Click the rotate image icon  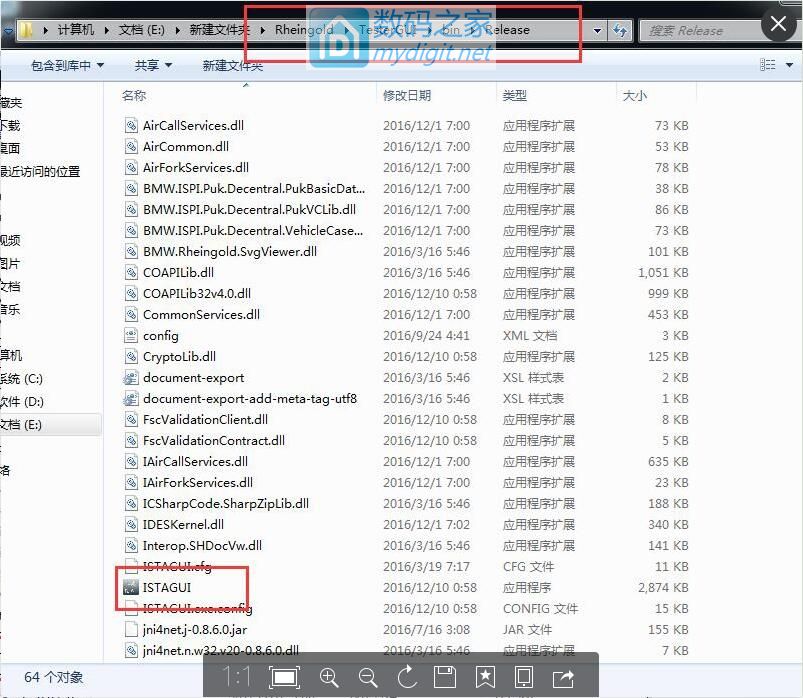(x=407, y=677)
